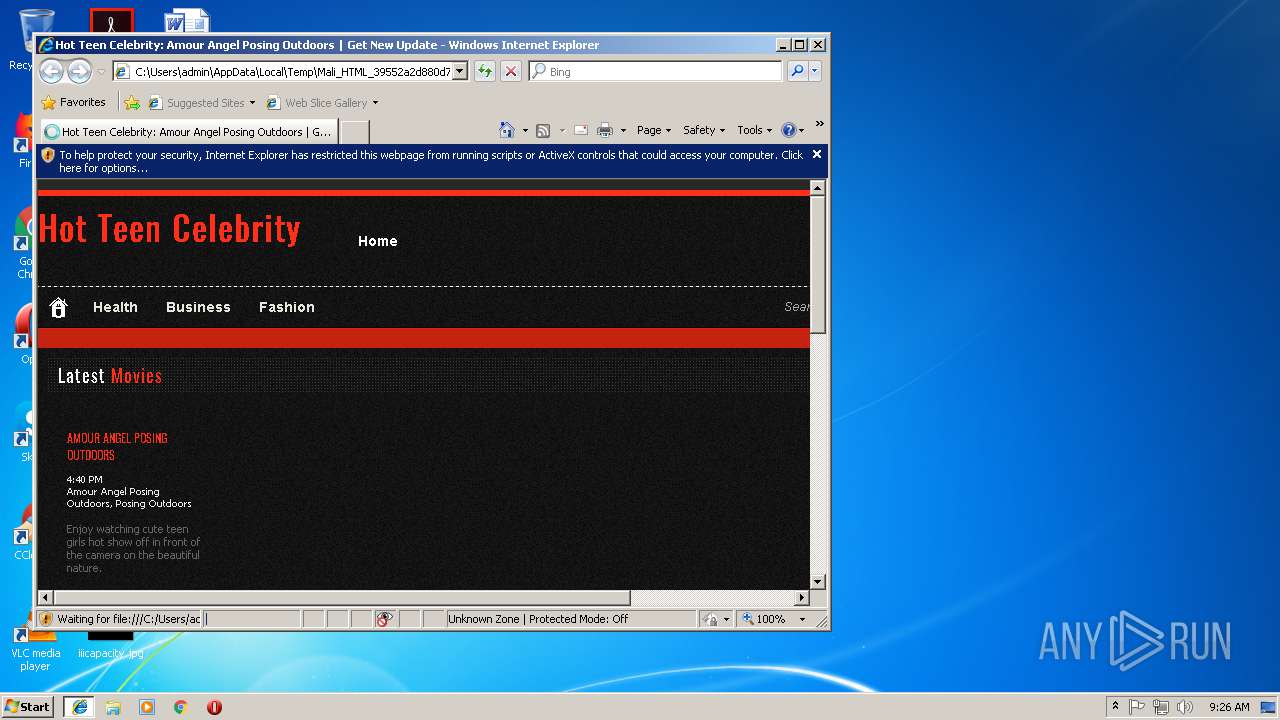Image resolution: width=1280 pixels, height=720 pixels.
Task: Open the Safety menu
Action: tap(704, 130)
